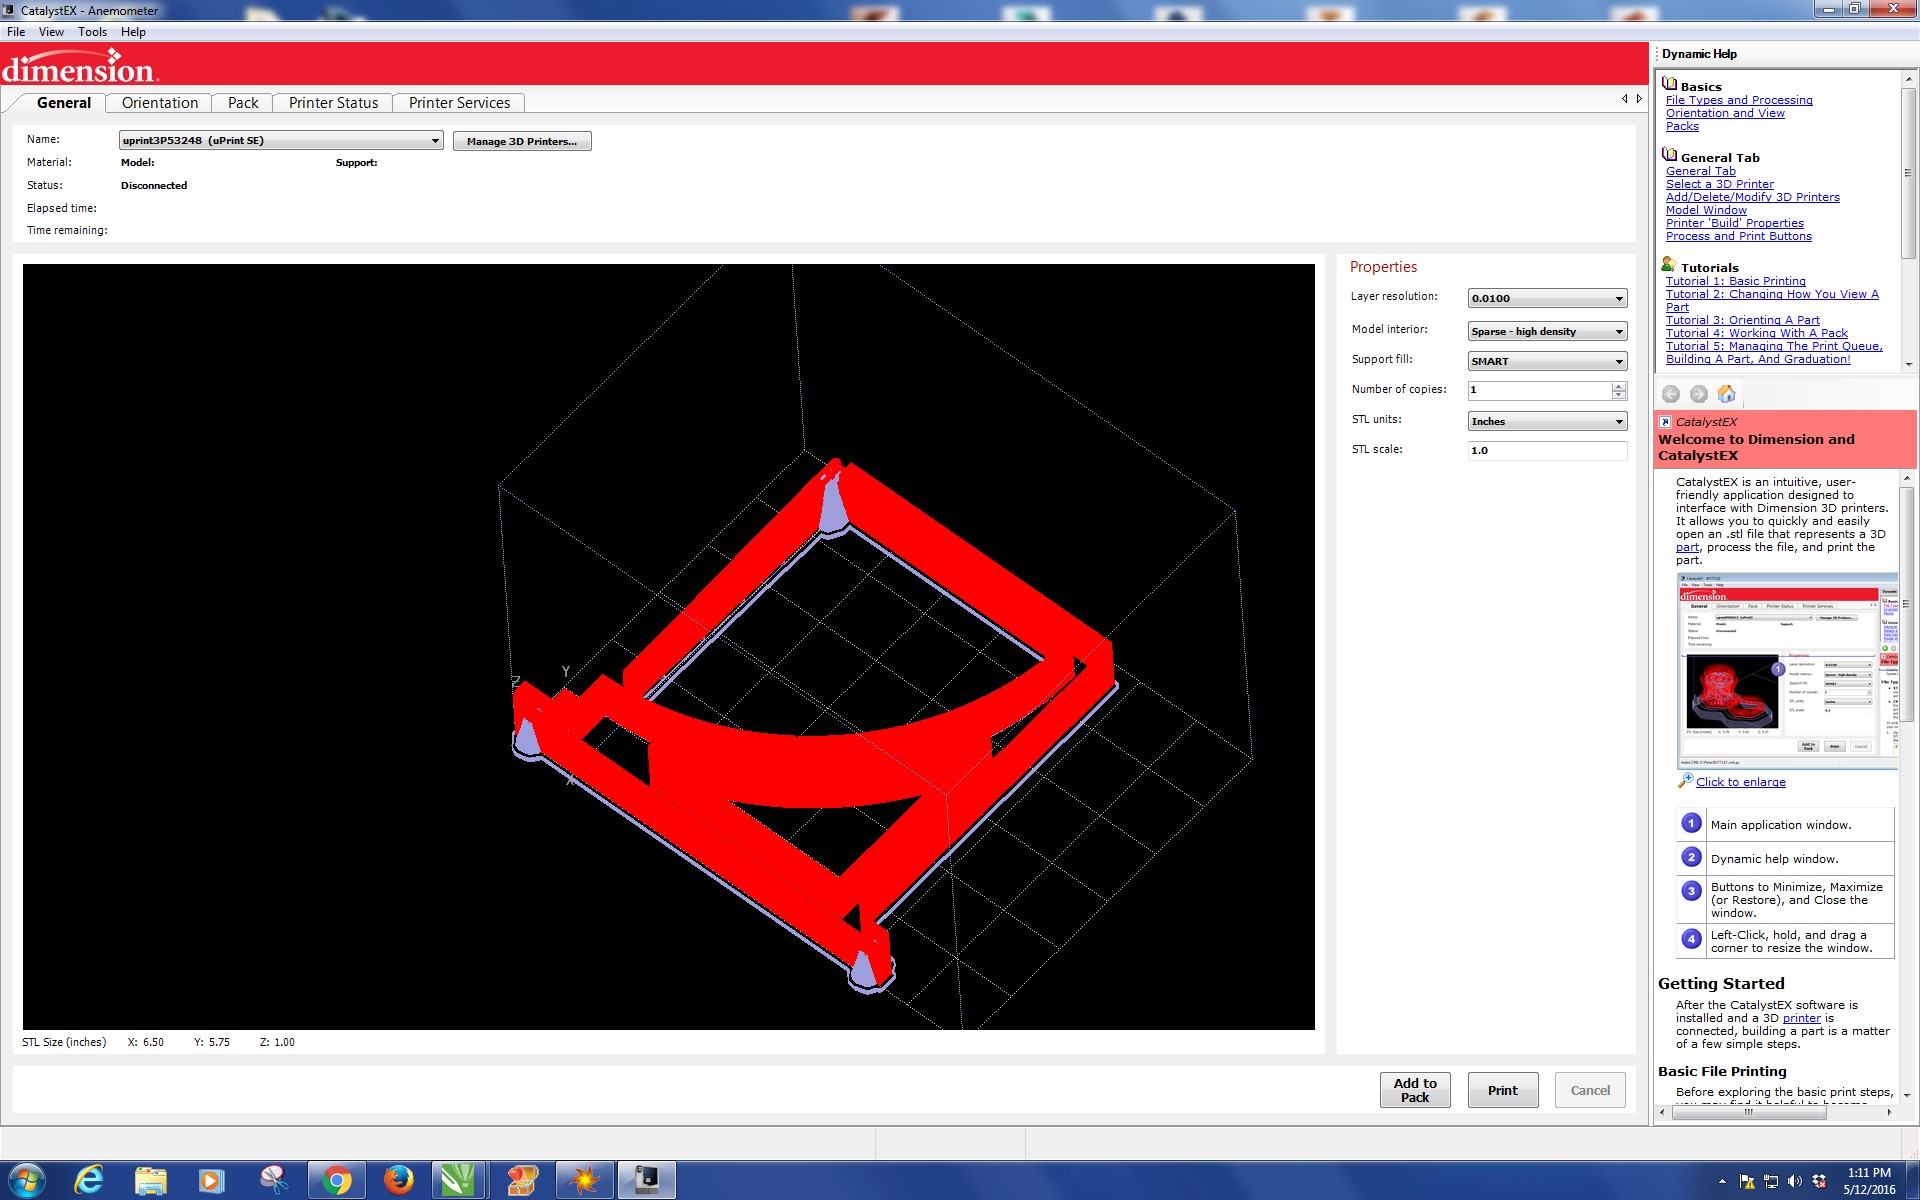Open Action Center flag in system tray
The height and width of the screenshot is (1200, 1920).
(x=1747, y=1182)
